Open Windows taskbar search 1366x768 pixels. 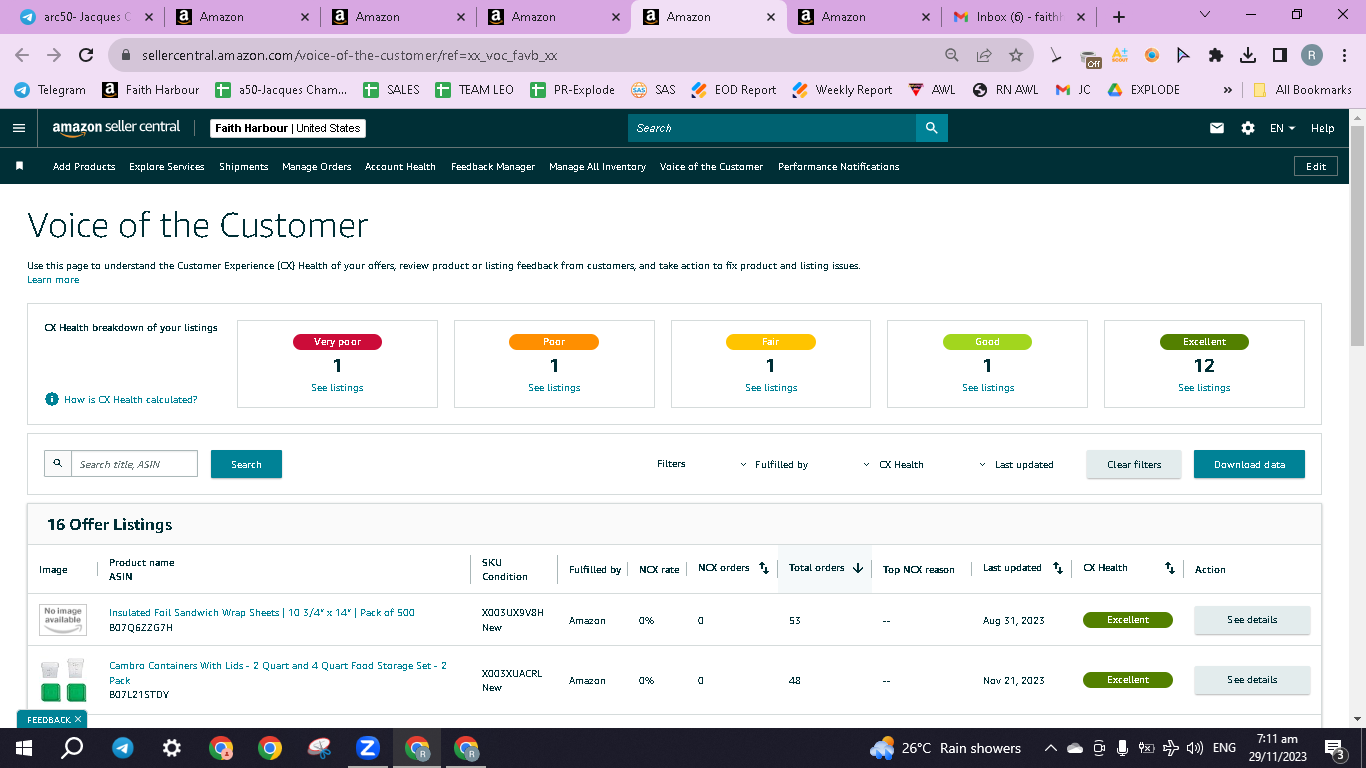72,748
